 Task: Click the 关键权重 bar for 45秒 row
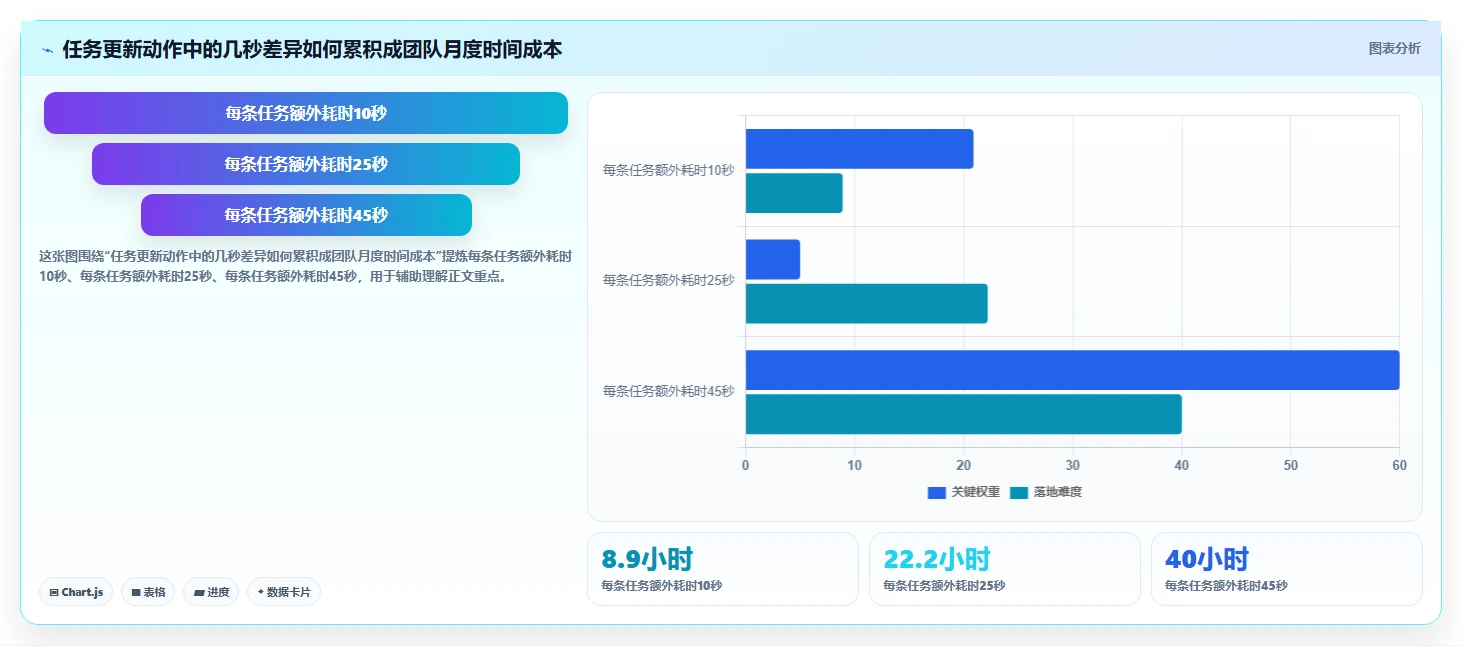point(1072,370)
